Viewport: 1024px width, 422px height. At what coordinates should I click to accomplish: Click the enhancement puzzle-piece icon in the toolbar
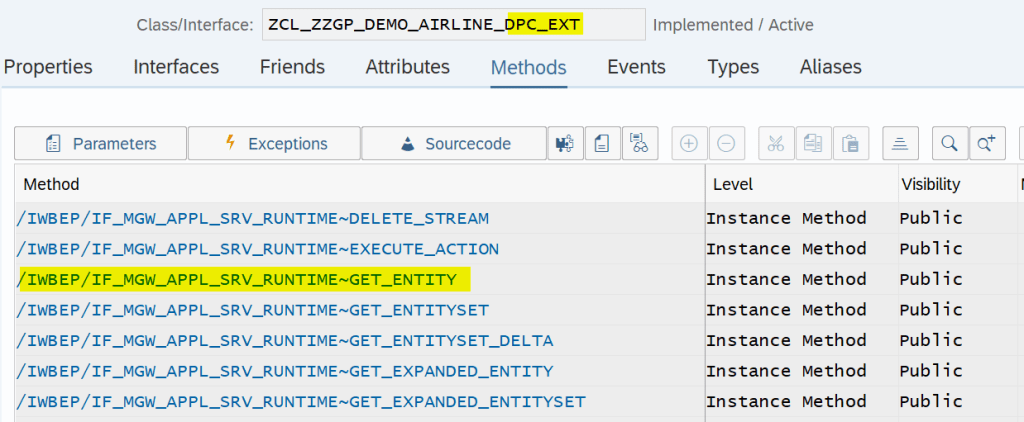565,143
